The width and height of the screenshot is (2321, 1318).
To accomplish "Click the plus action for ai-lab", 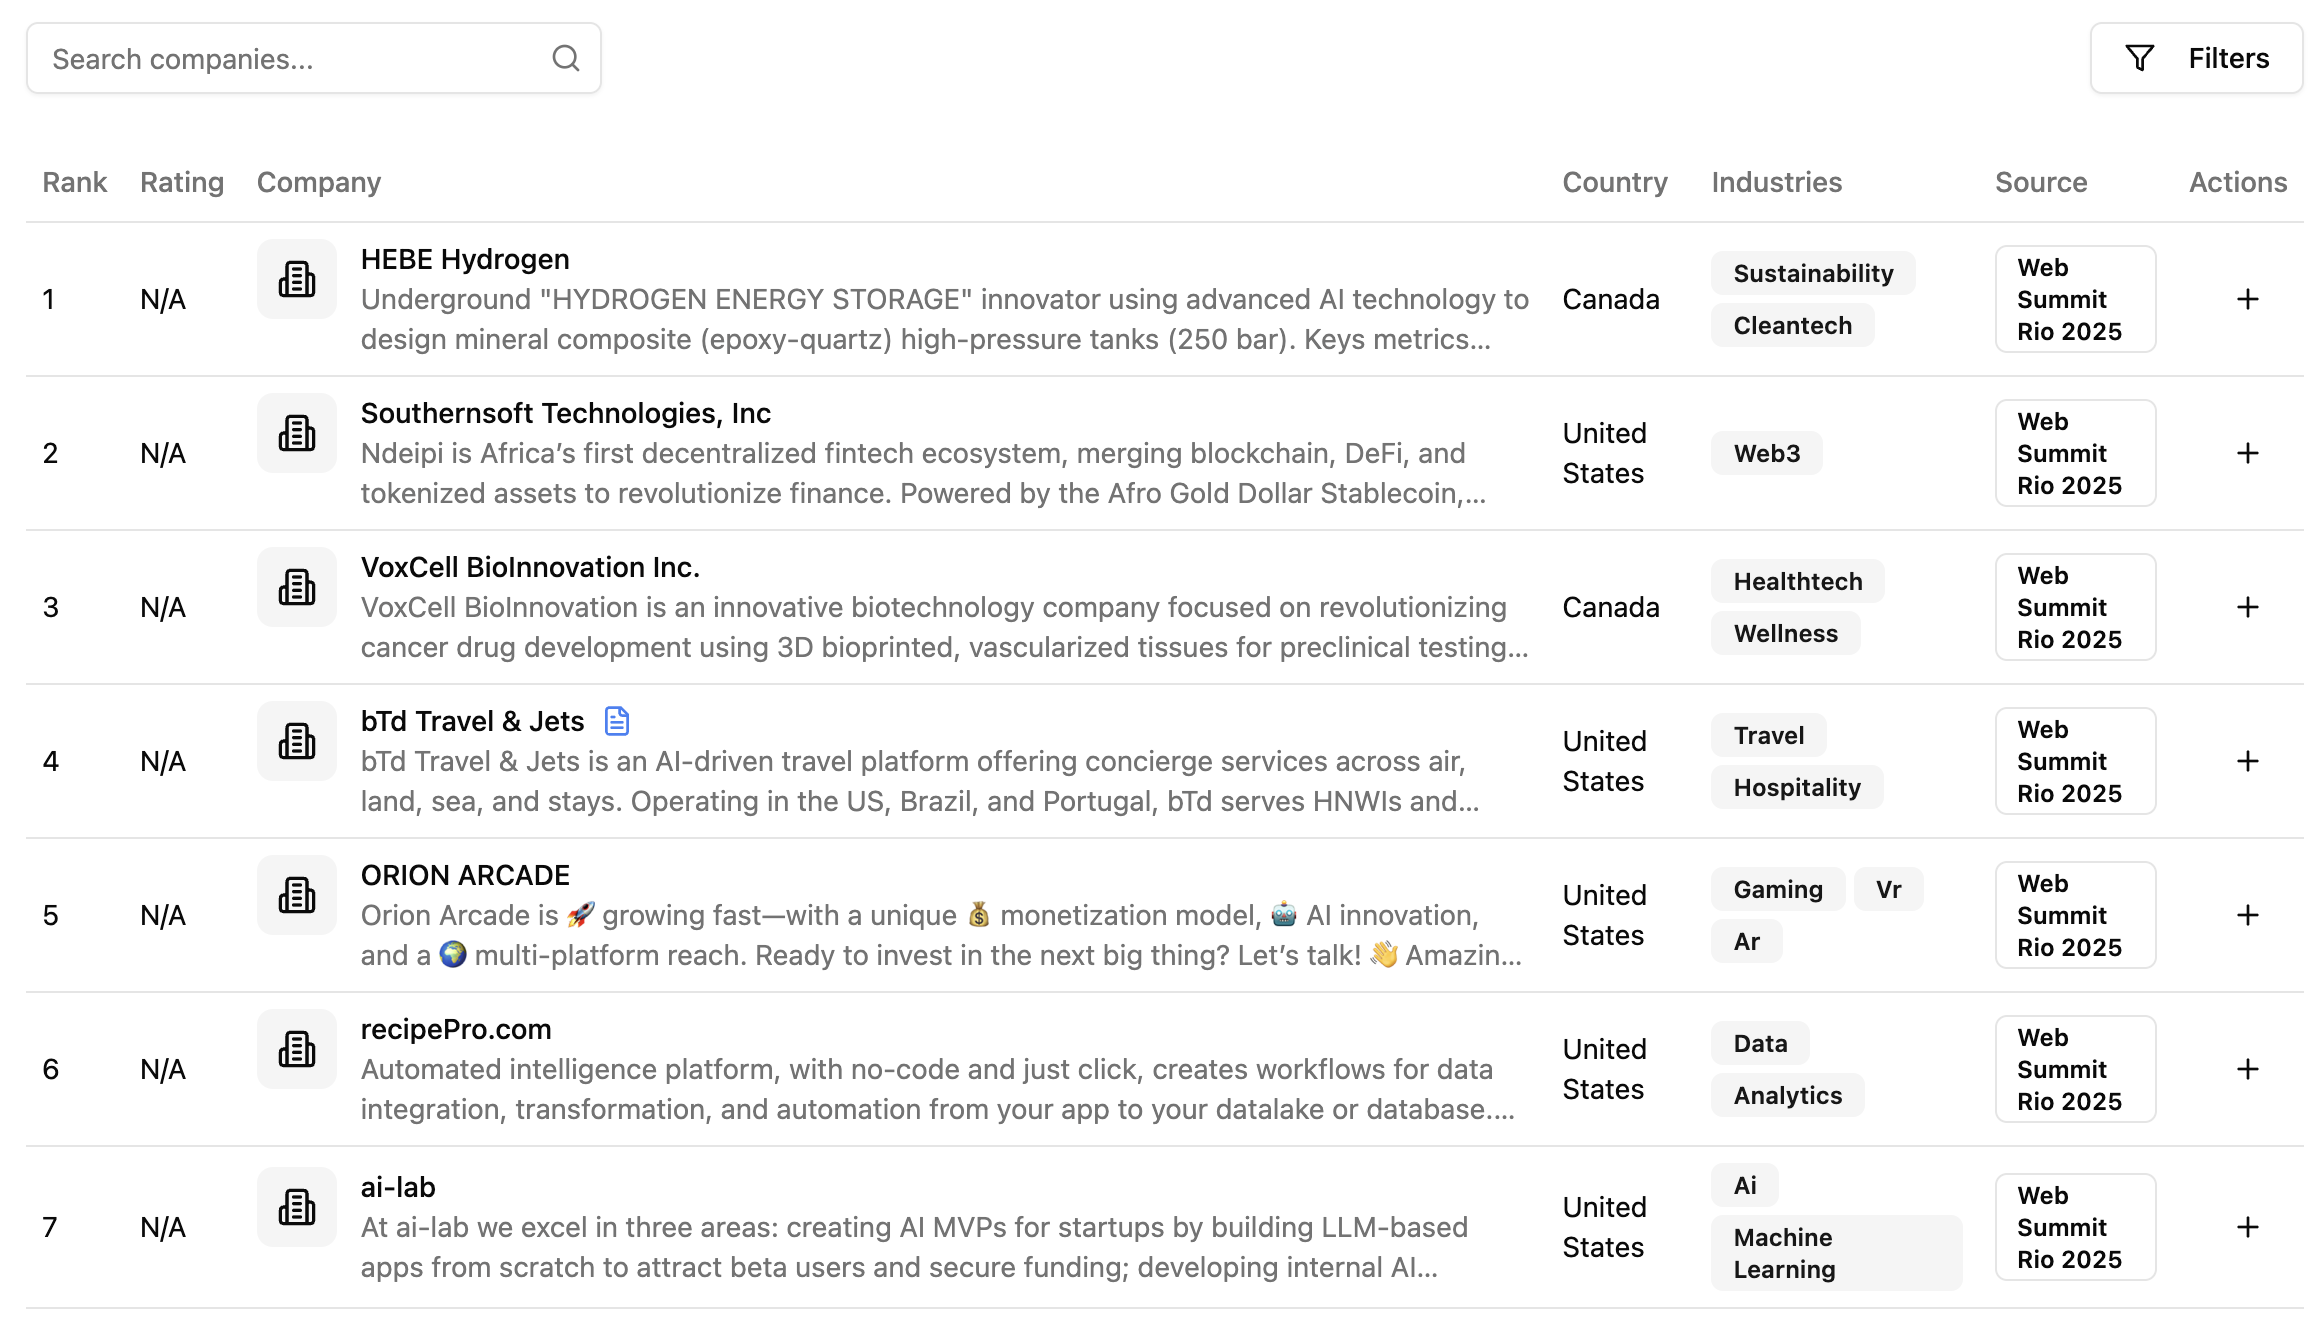I will pos(2248,1227).
